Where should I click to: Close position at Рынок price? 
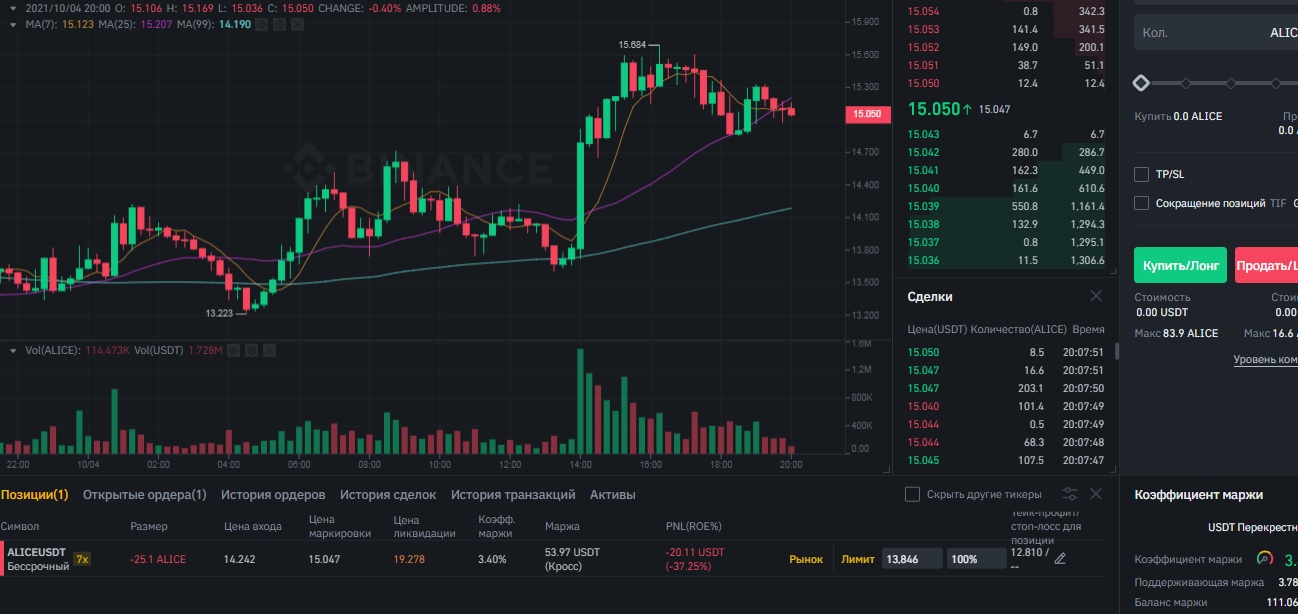(806, 559)
